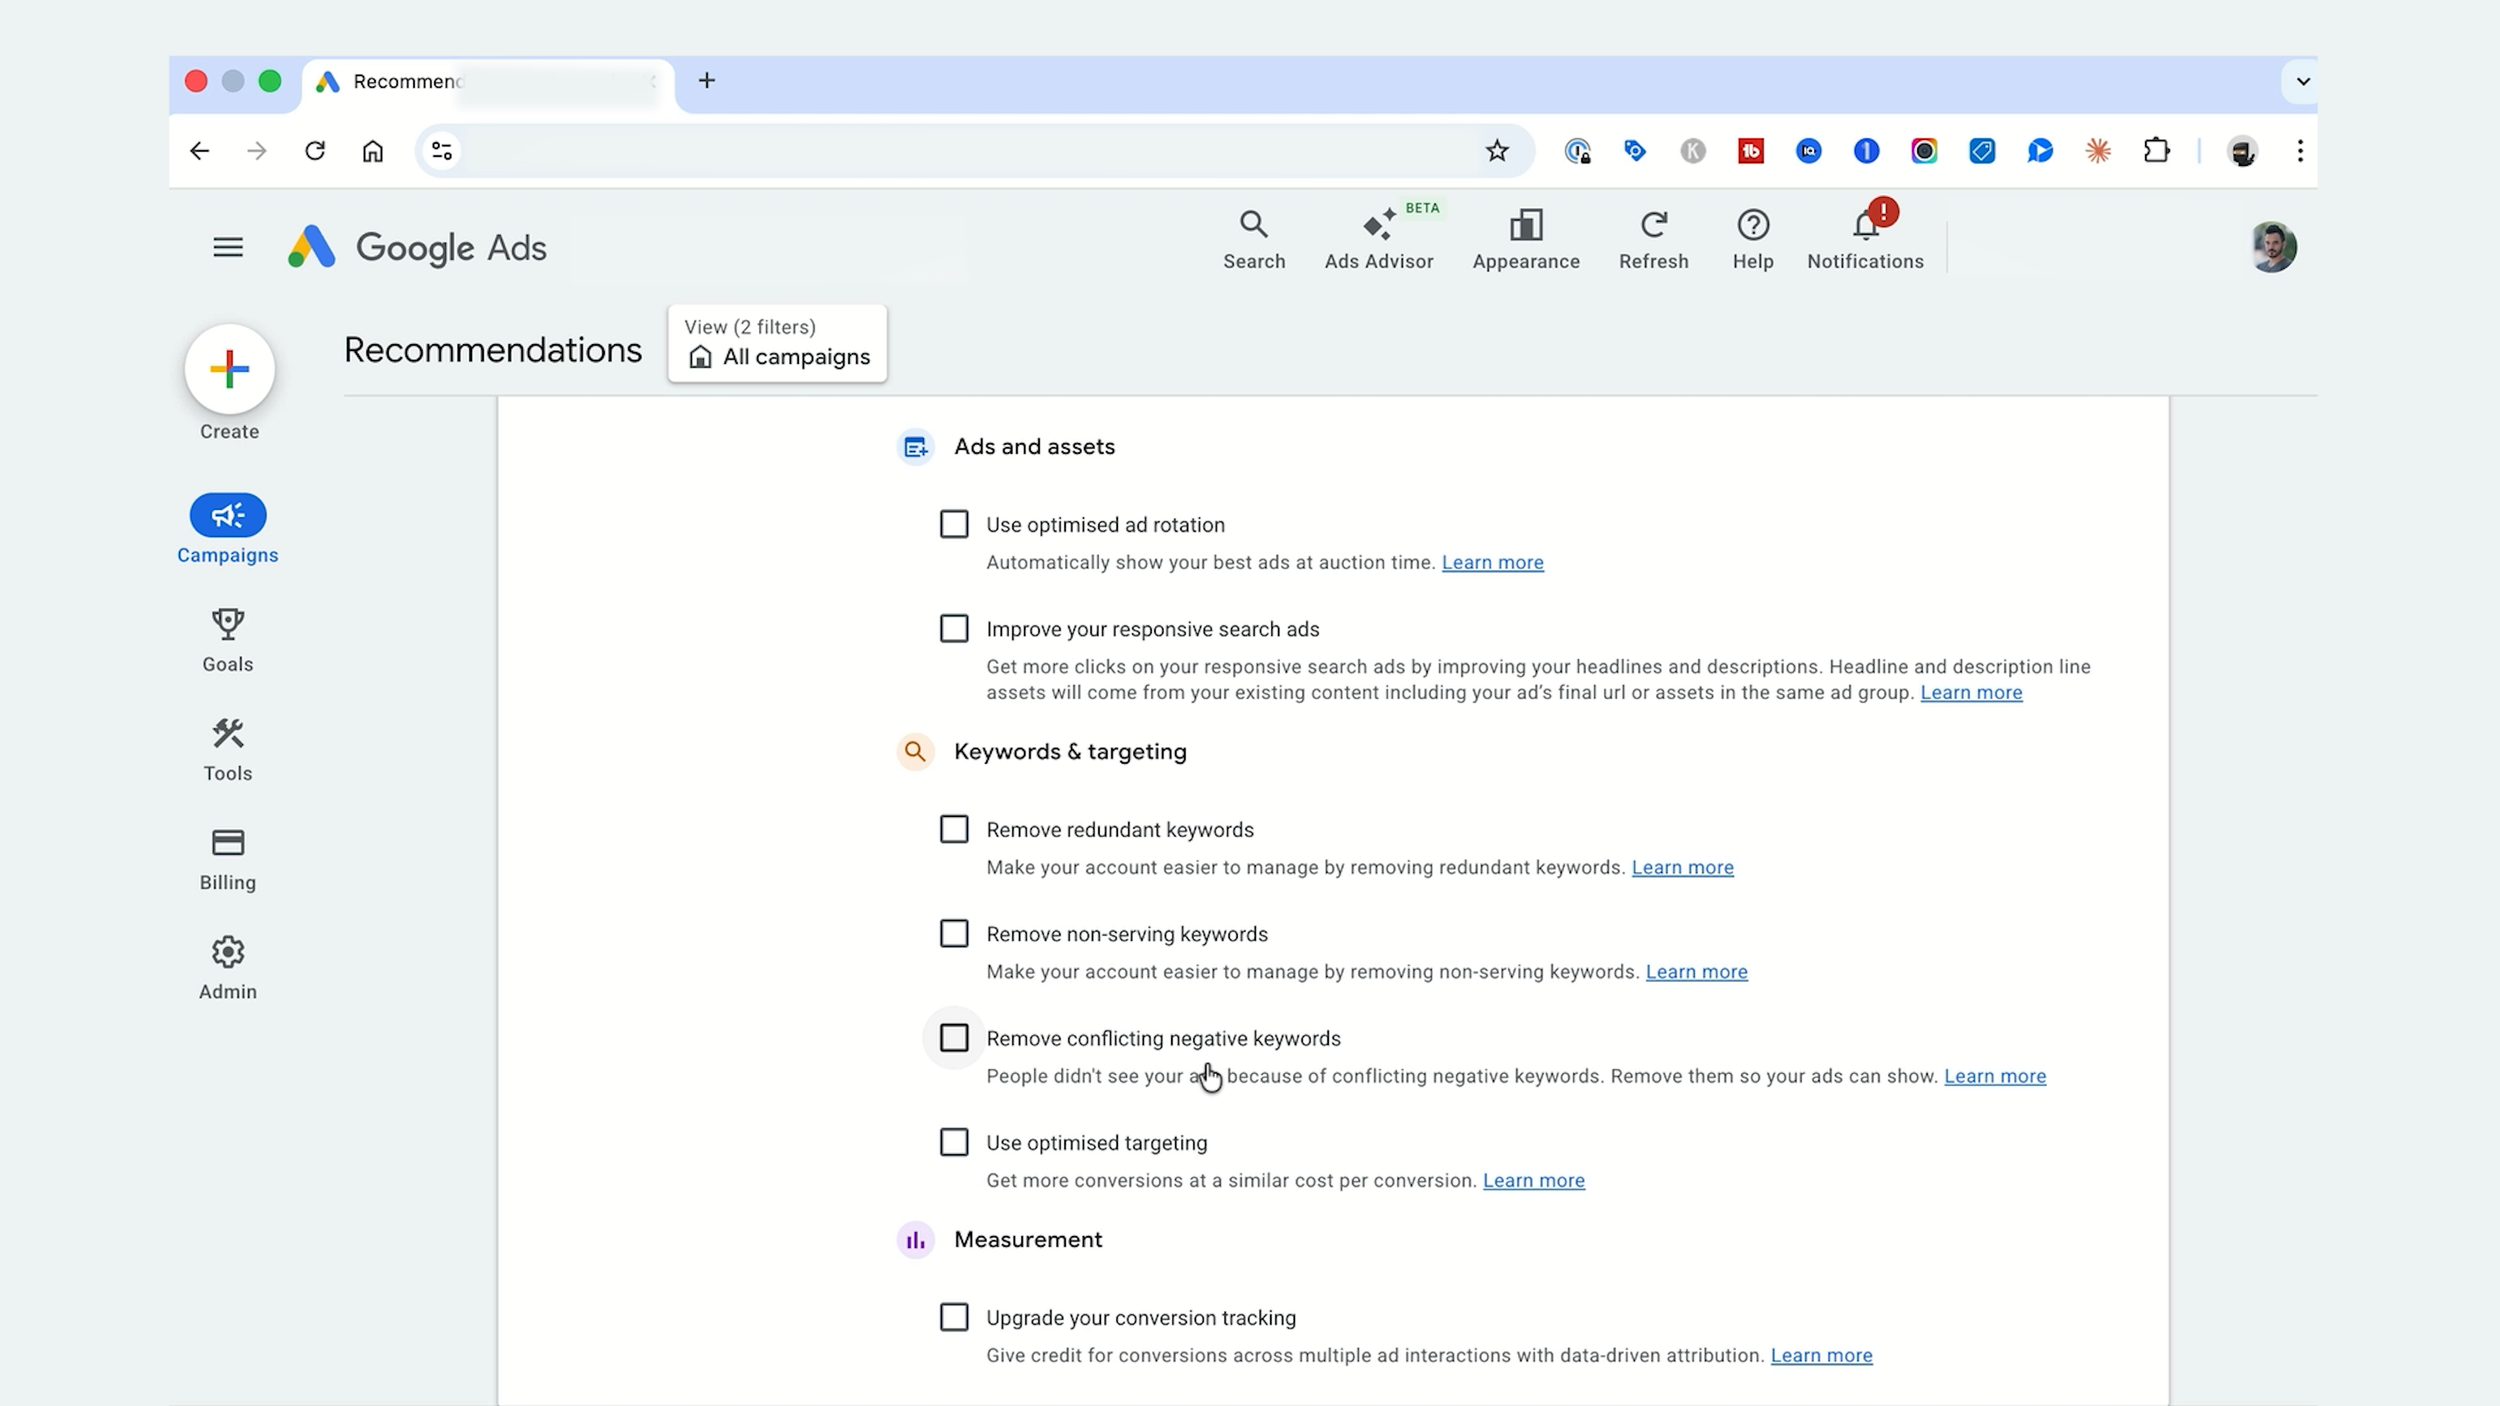The image size is (2500, 1406).
Task: Open Learn more for conflicting negative keywords
Action: (x=1994, y=1077)
